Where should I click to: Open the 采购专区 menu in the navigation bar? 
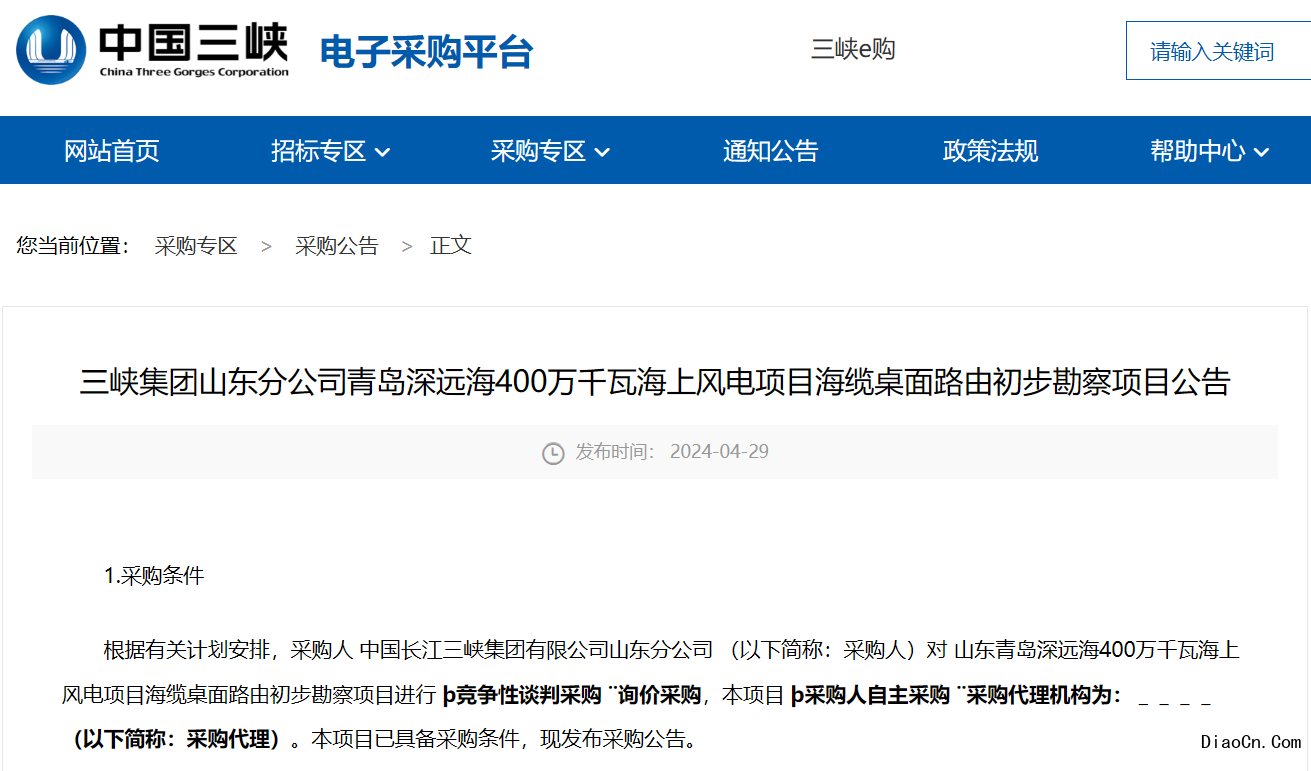pyautogui.click(x=538, y=151)
